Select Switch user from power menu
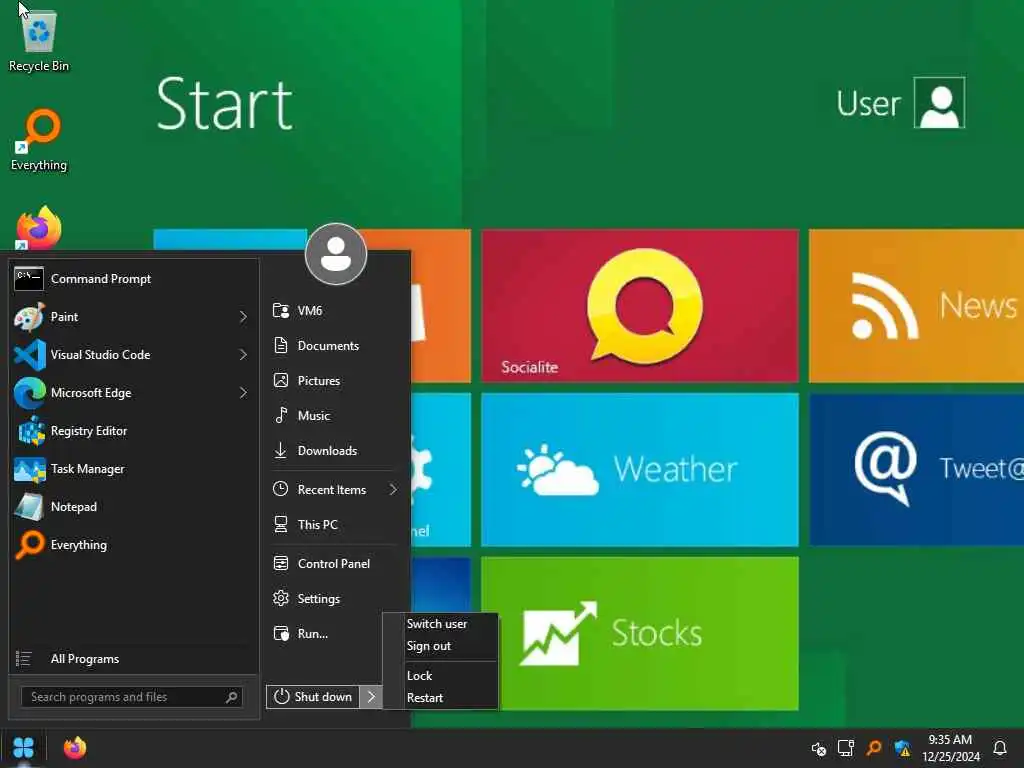1024x768 pixels. [441, 624]
